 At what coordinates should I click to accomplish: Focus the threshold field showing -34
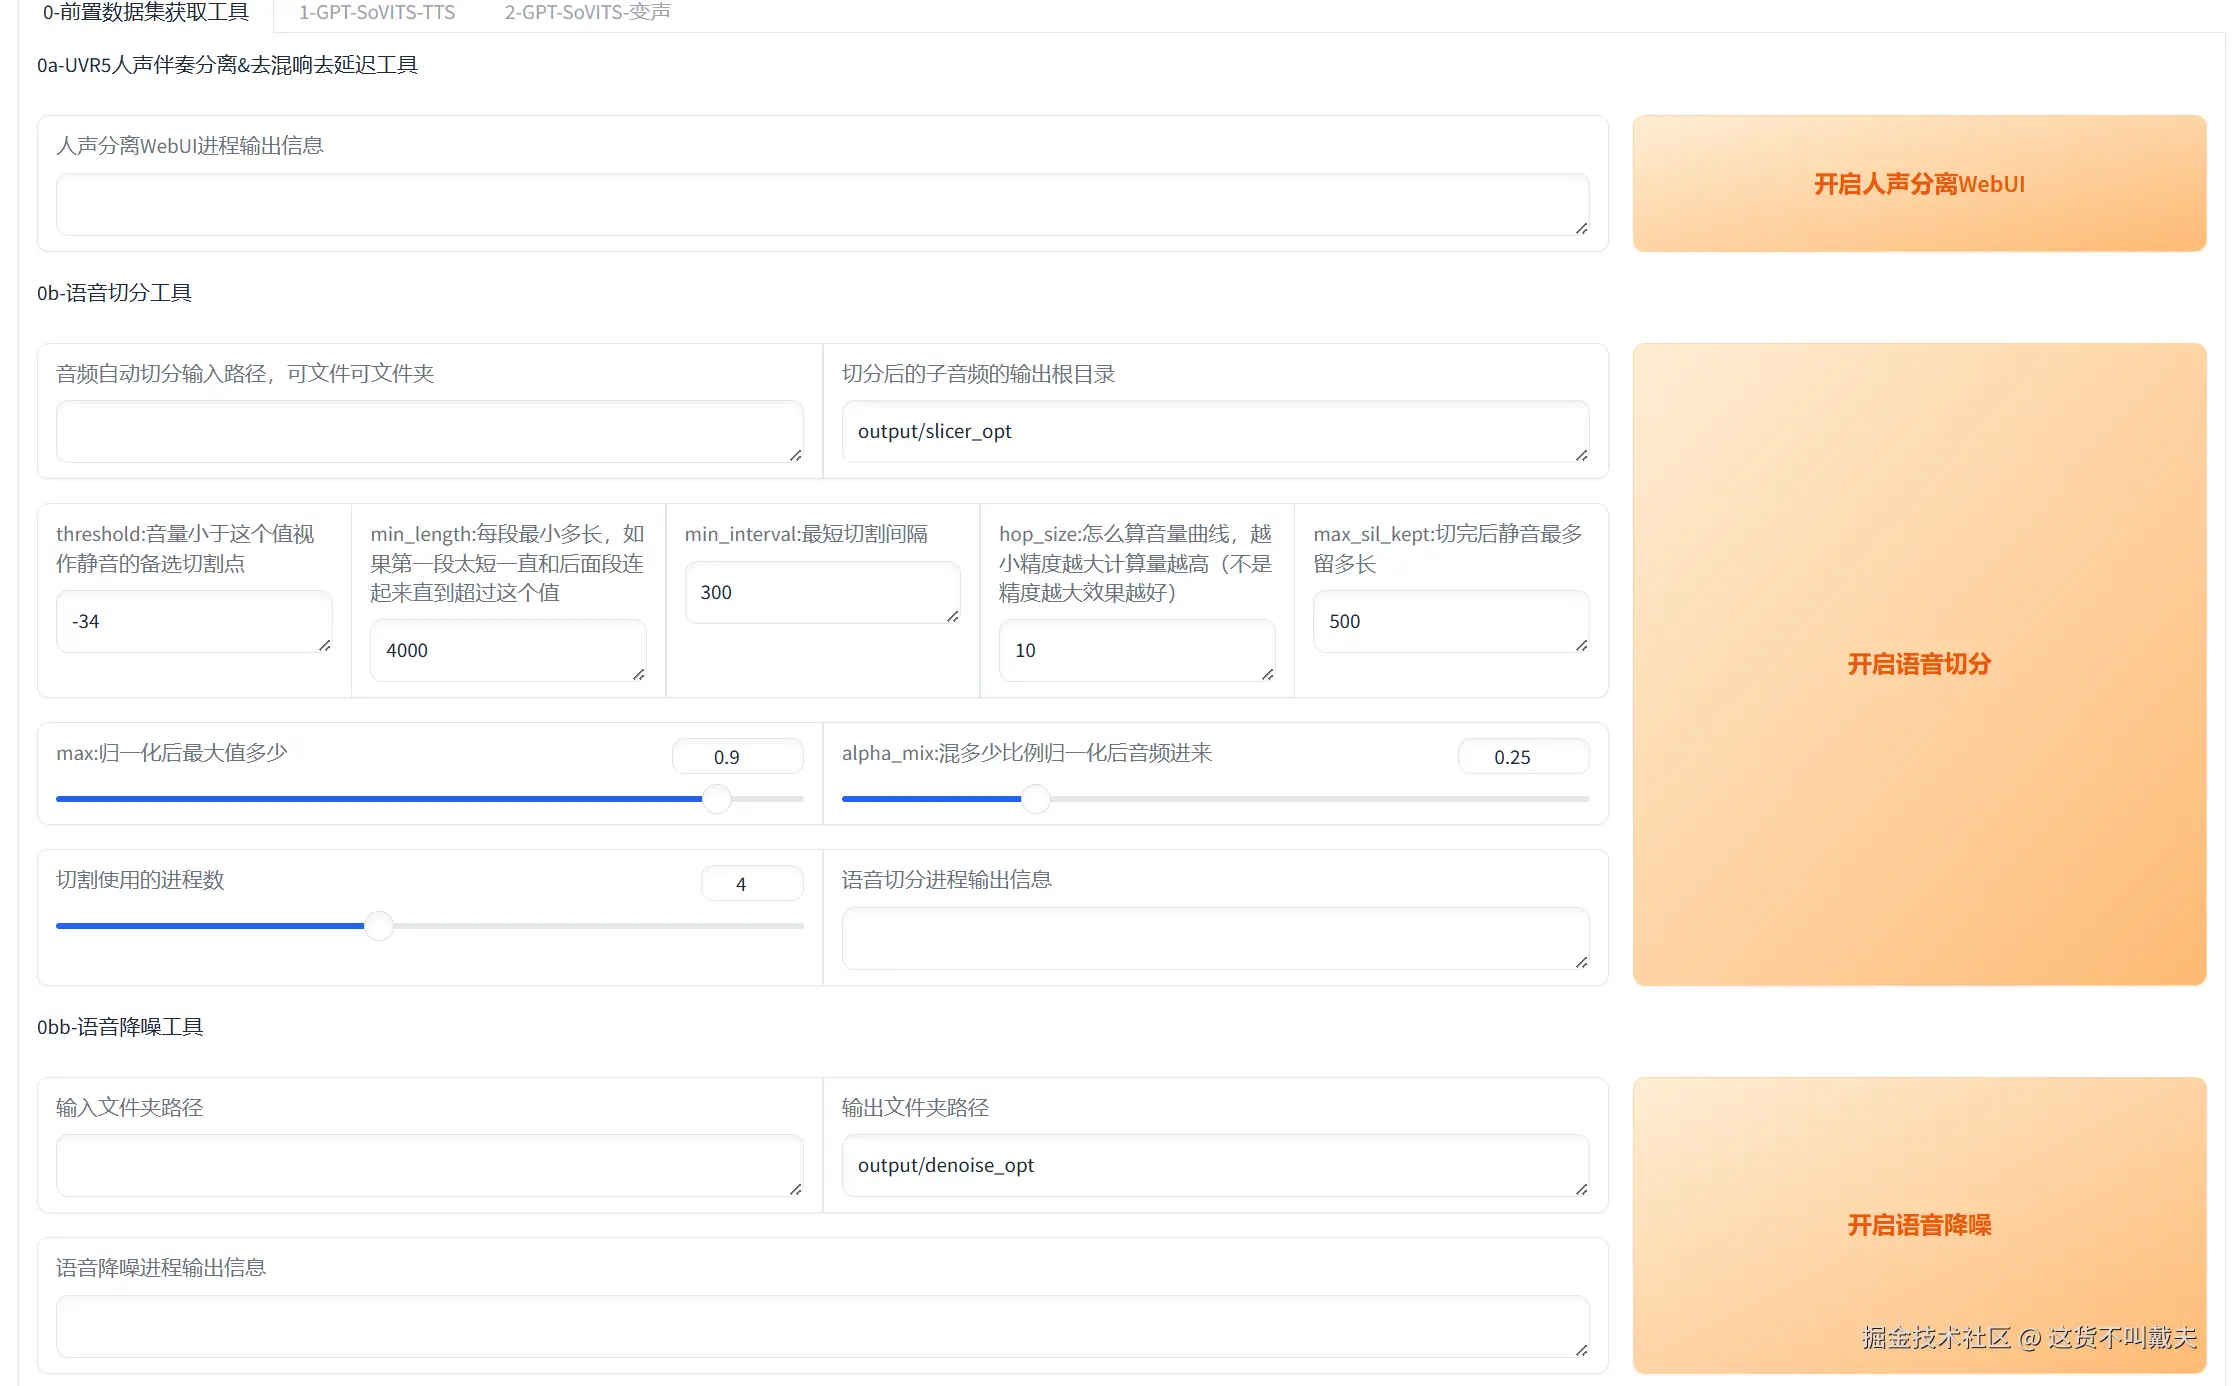[193, 622]
